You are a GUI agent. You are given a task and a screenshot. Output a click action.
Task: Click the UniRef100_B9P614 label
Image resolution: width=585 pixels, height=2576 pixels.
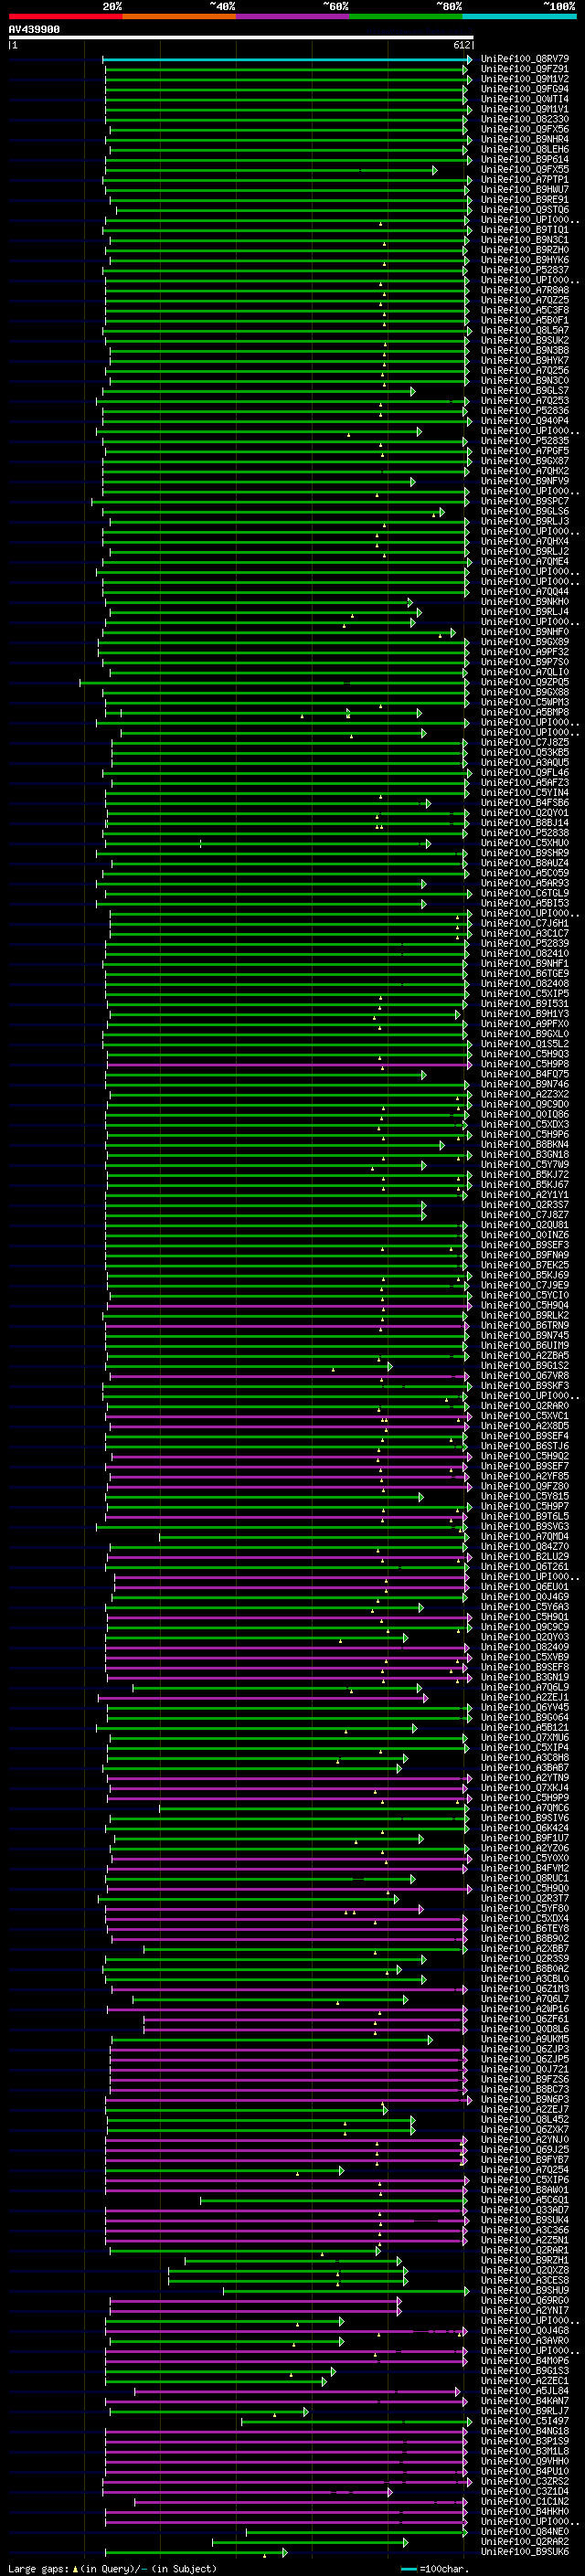click(x=525, y=159)
